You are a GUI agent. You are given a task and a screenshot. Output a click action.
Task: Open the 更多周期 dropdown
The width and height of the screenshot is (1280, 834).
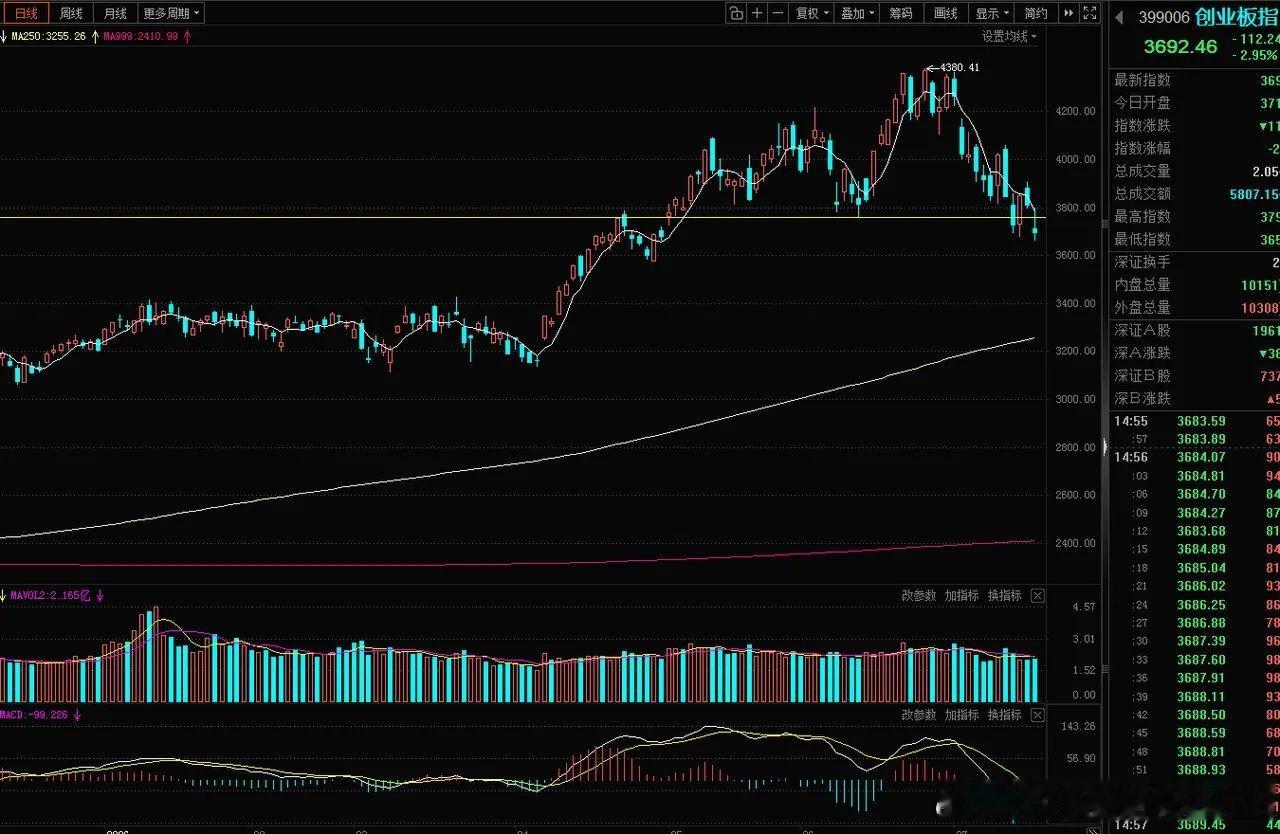(x=171, y=13)
